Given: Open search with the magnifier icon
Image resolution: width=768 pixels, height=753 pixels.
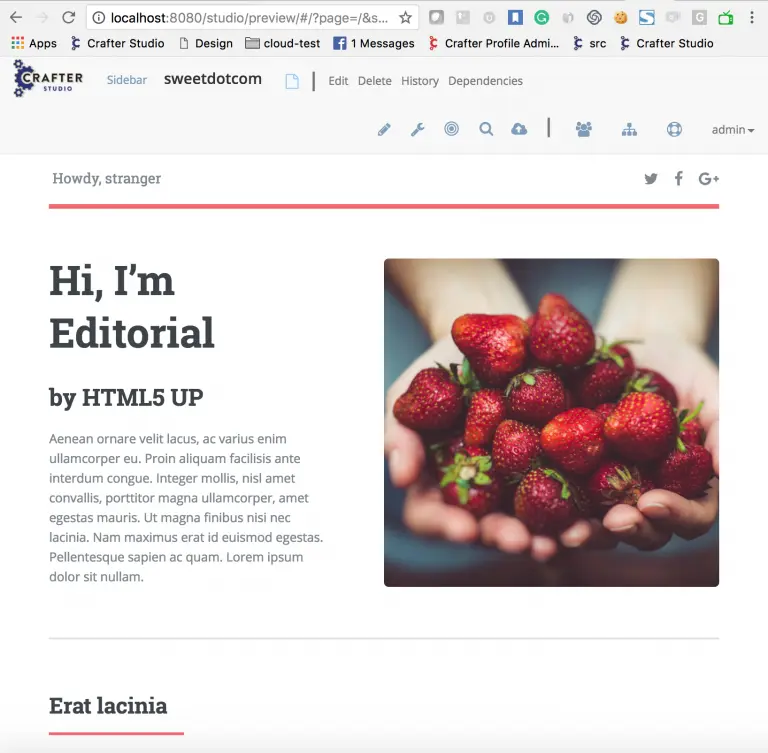Looking at the screenshot, I should [486, 129].
